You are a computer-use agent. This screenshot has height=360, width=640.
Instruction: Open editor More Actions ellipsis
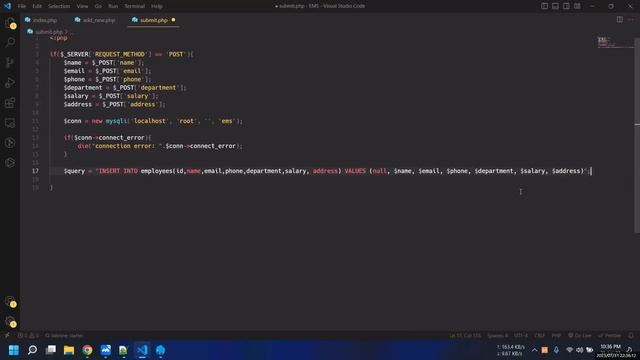coord(631,20)
